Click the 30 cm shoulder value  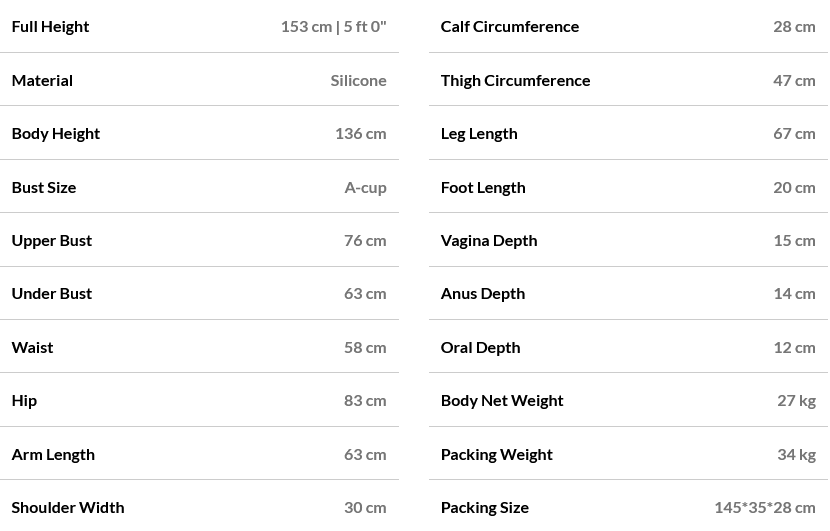click(365, 507)
